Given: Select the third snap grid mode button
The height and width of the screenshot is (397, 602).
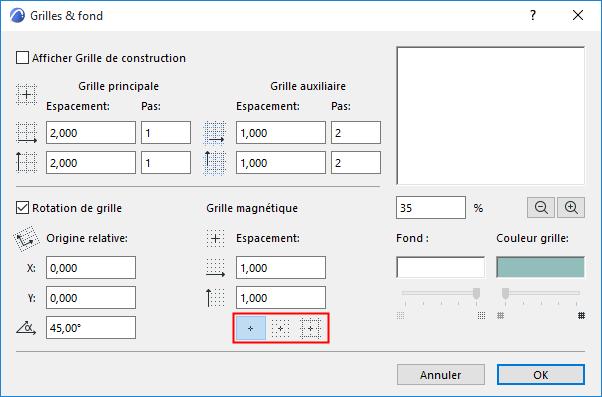Looking at the screenshot, I should click(x=310, y=328).
